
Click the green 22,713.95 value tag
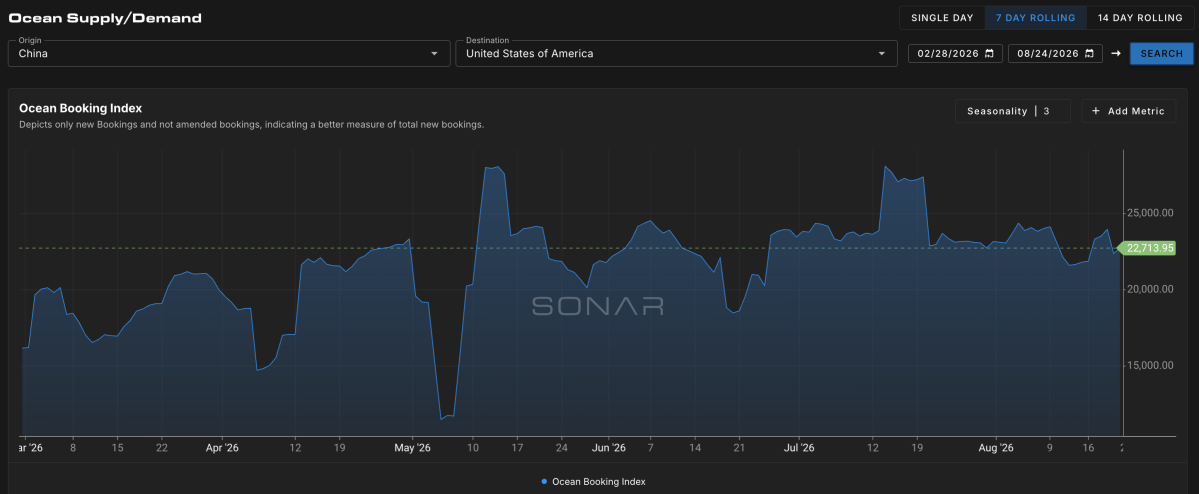(x=1146, y=248)
